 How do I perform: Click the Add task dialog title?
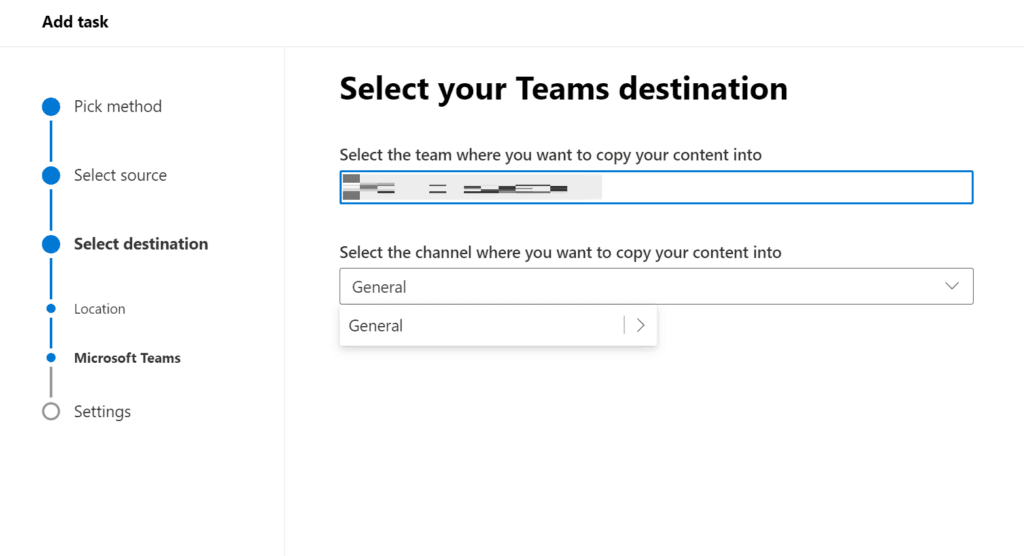(75, 22)
